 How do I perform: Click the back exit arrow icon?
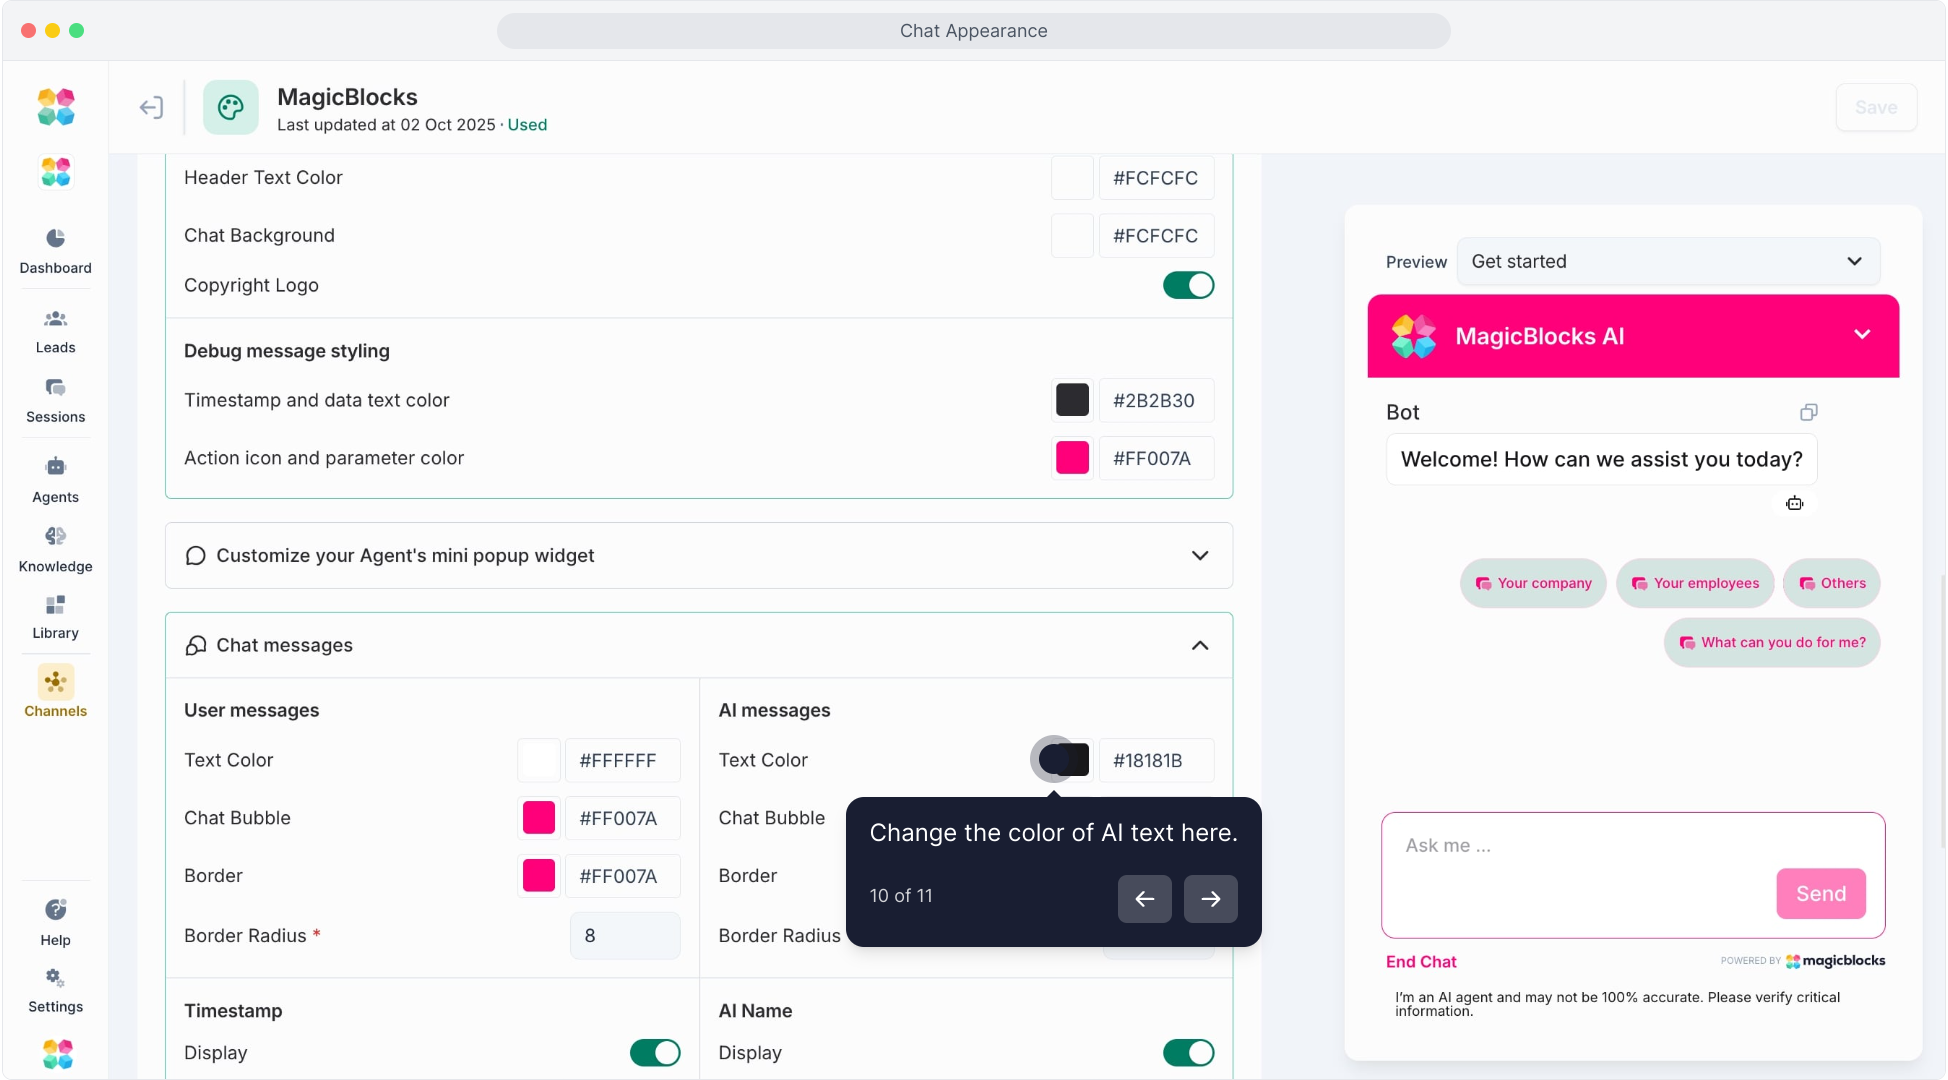click(151, 107)
